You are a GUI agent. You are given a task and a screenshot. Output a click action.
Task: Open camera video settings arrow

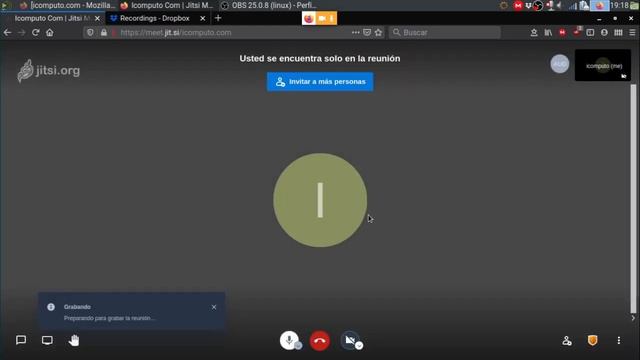pyautogui.click(x=359, y=346)
